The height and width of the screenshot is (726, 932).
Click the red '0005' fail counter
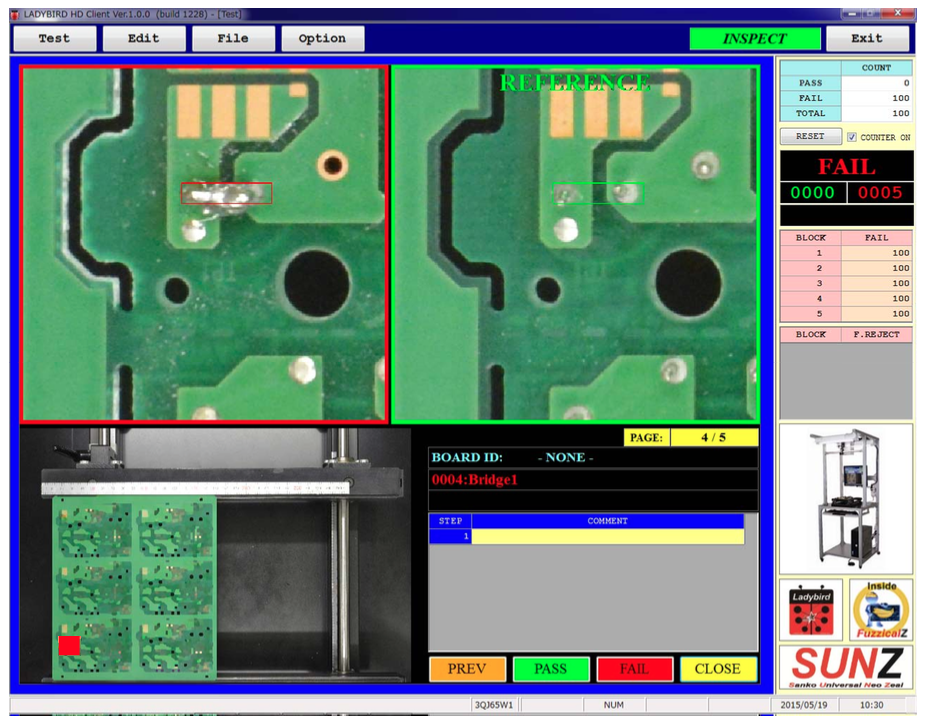[x=880, y=193]
